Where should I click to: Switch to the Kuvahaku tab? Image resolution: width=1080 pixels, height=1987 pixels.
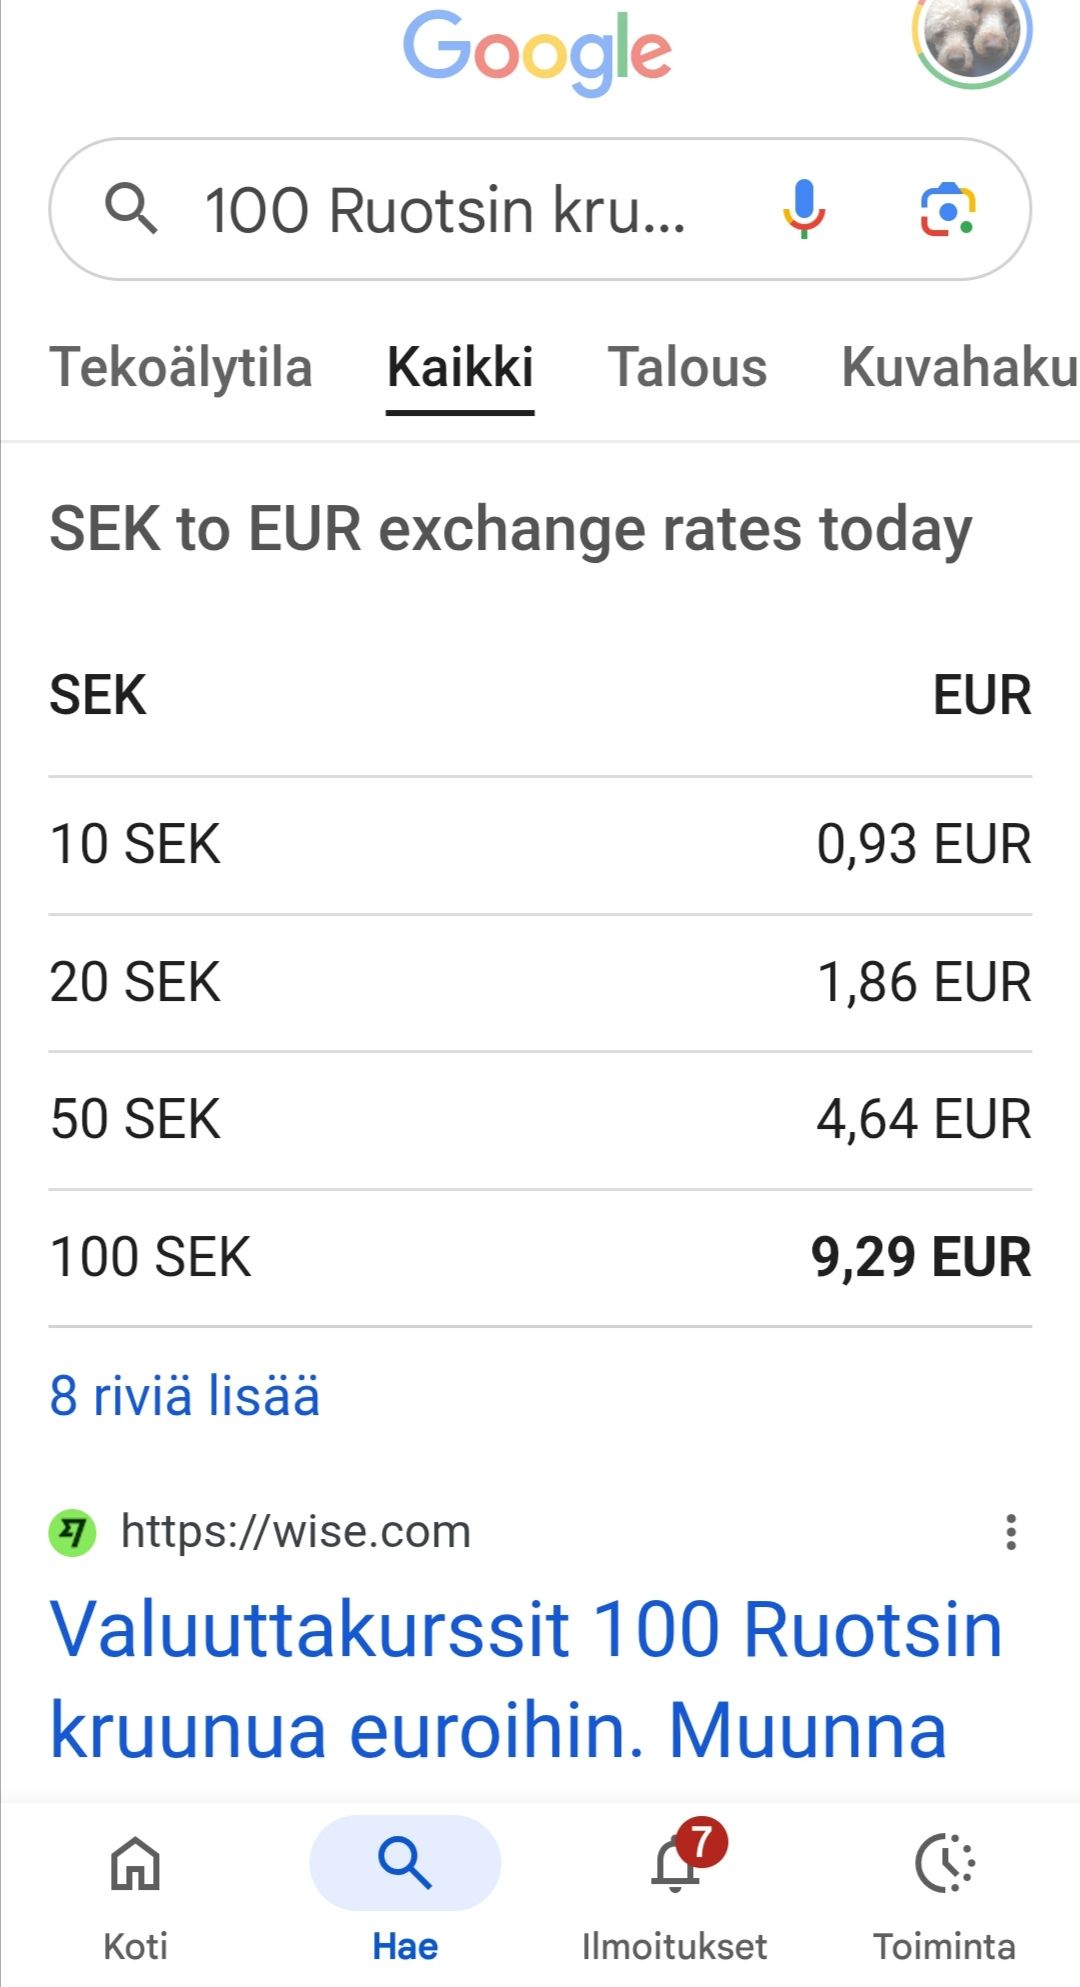tap(958, 368)
